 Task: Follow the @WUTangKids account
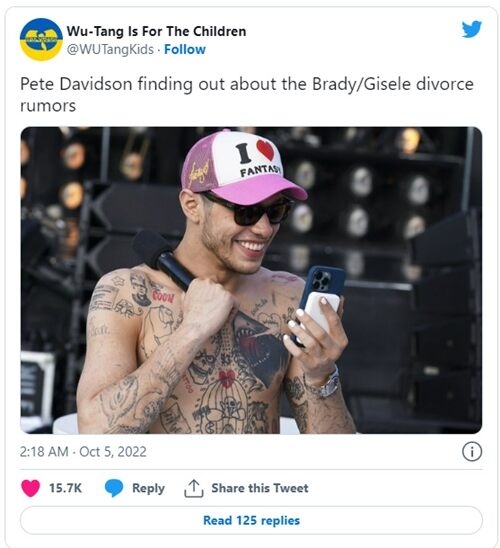185,49
